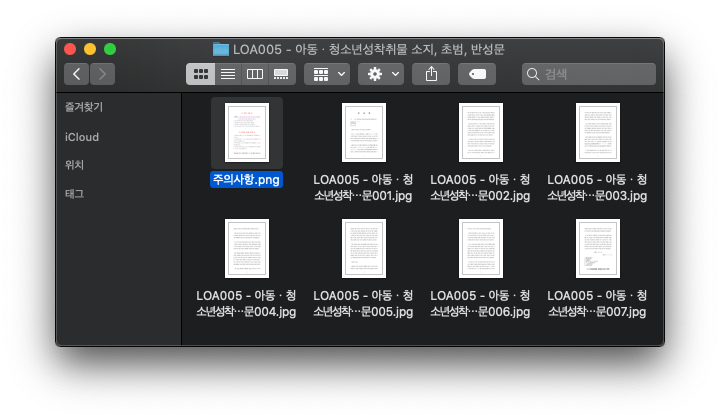The height and width of the screenshot is (420, 720).
Task: Open the gear action menu
Action: tap(381, 74)
